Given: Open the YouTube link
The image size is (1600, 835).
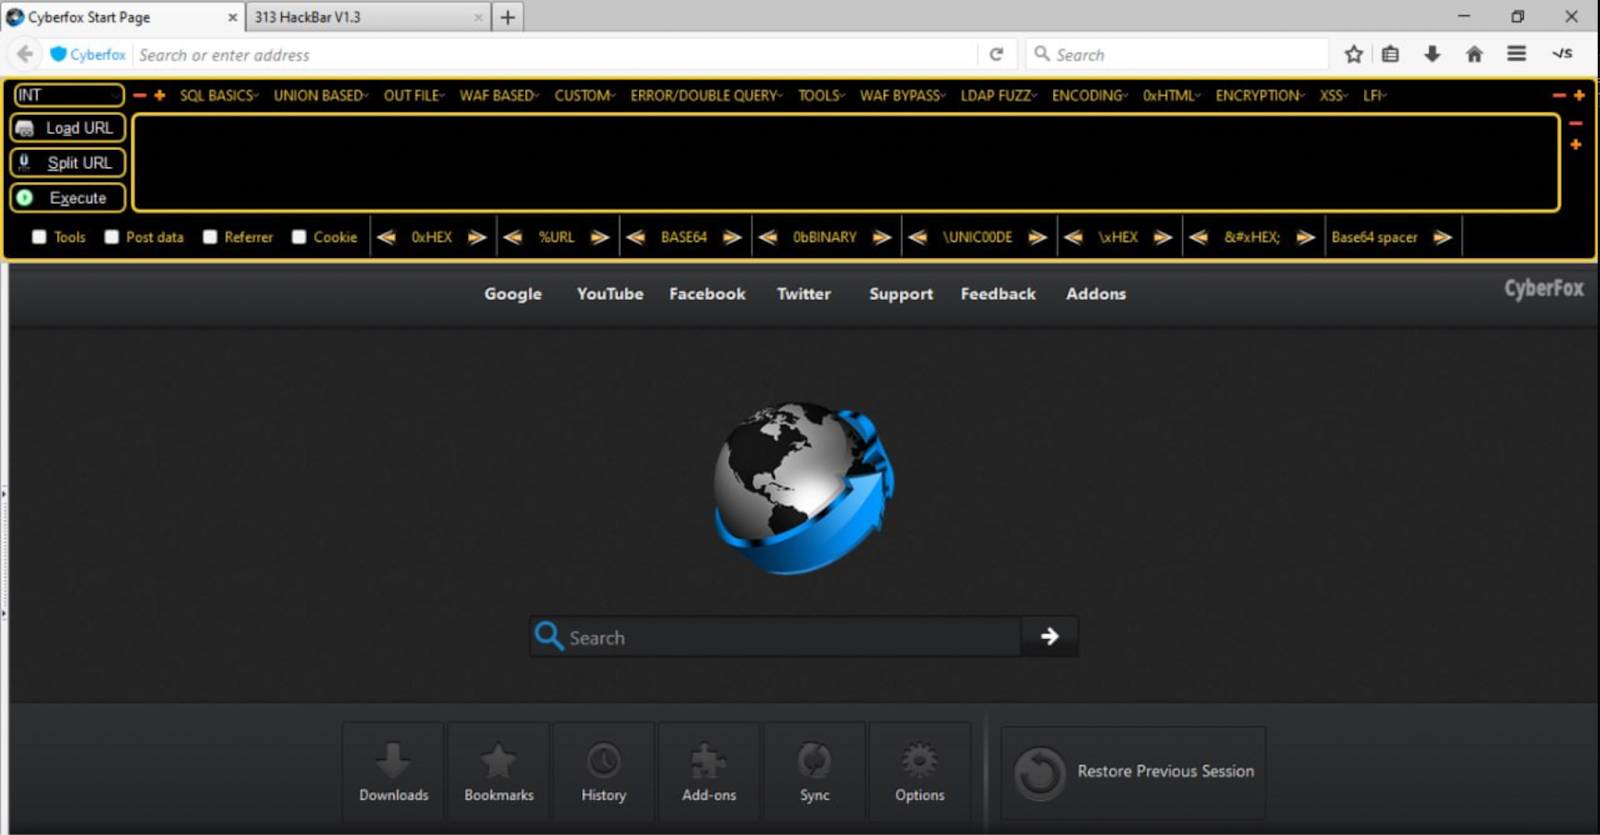Looking at the screenshot, I should point(610,293).
